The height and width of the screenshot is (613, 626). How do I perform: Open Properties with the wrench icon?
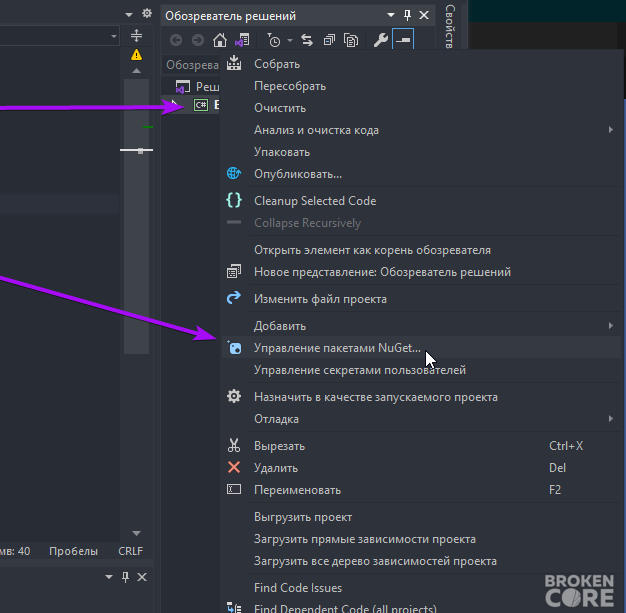tap(380, 40)
